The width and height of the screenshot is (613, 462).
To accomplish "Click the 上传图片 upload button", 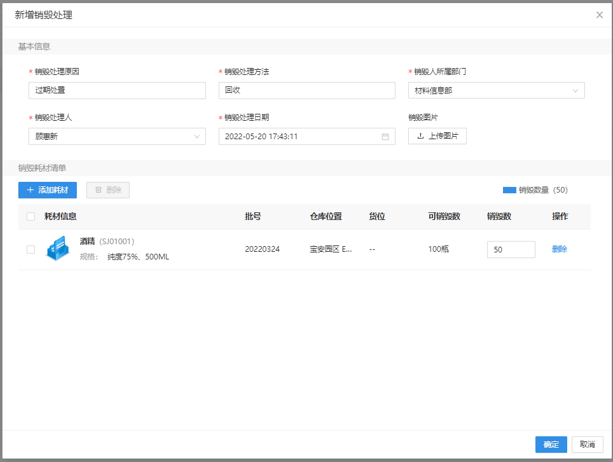I will pos(437,136).
